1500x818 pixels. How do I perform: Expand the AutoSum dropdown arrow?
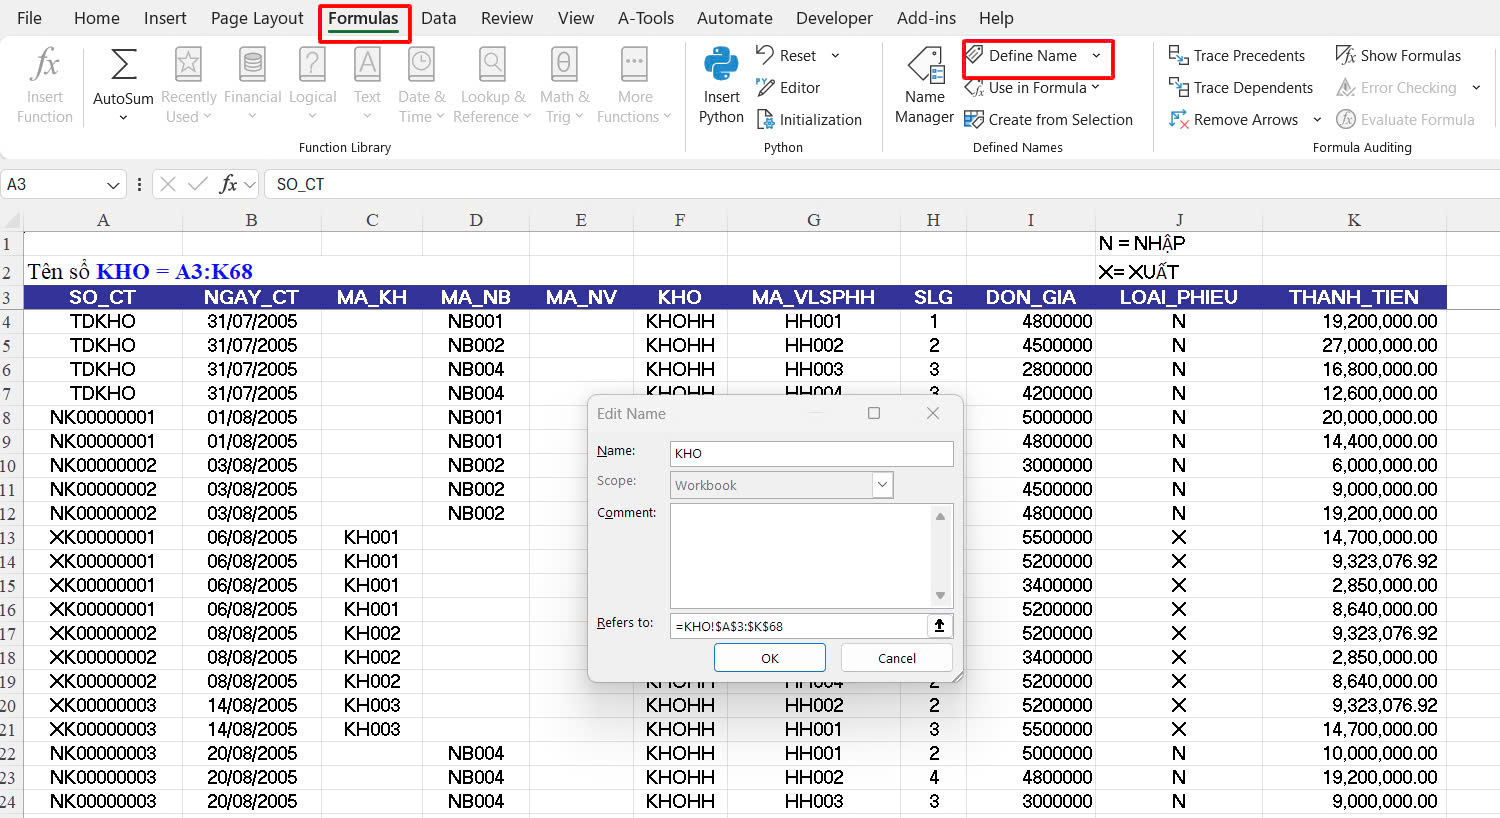click(x=123, y=118)
